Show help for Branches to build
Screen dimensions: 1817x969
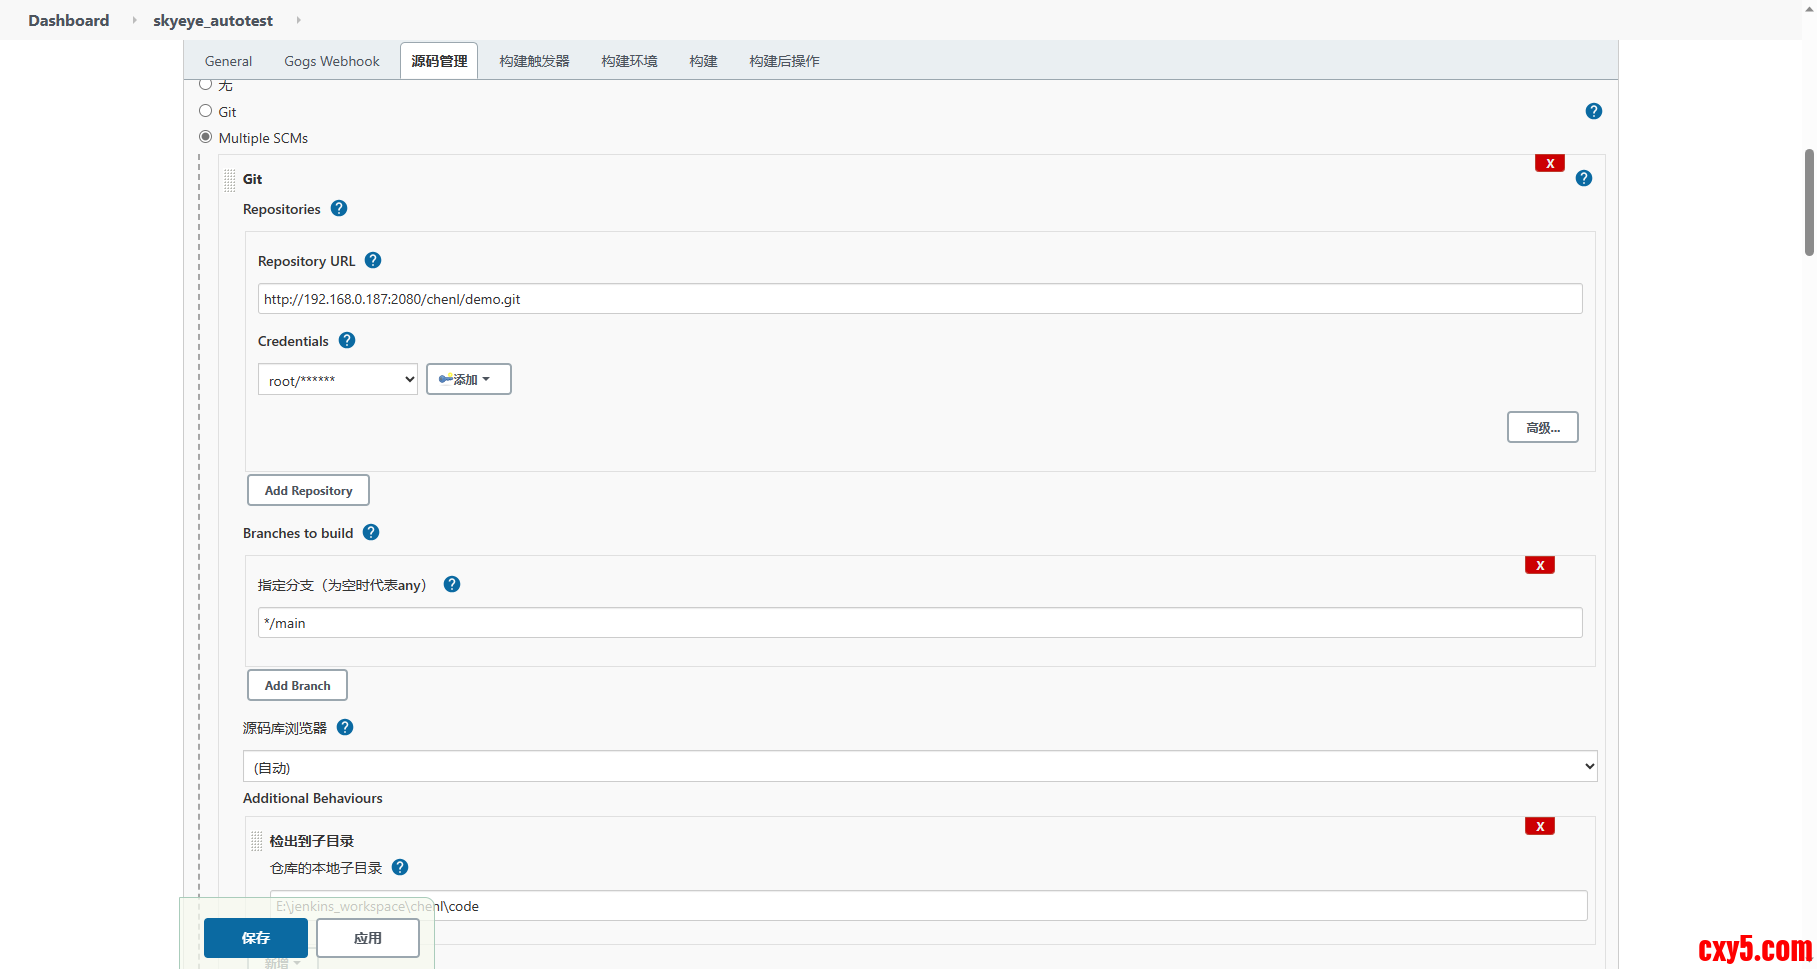click(371, 533)
